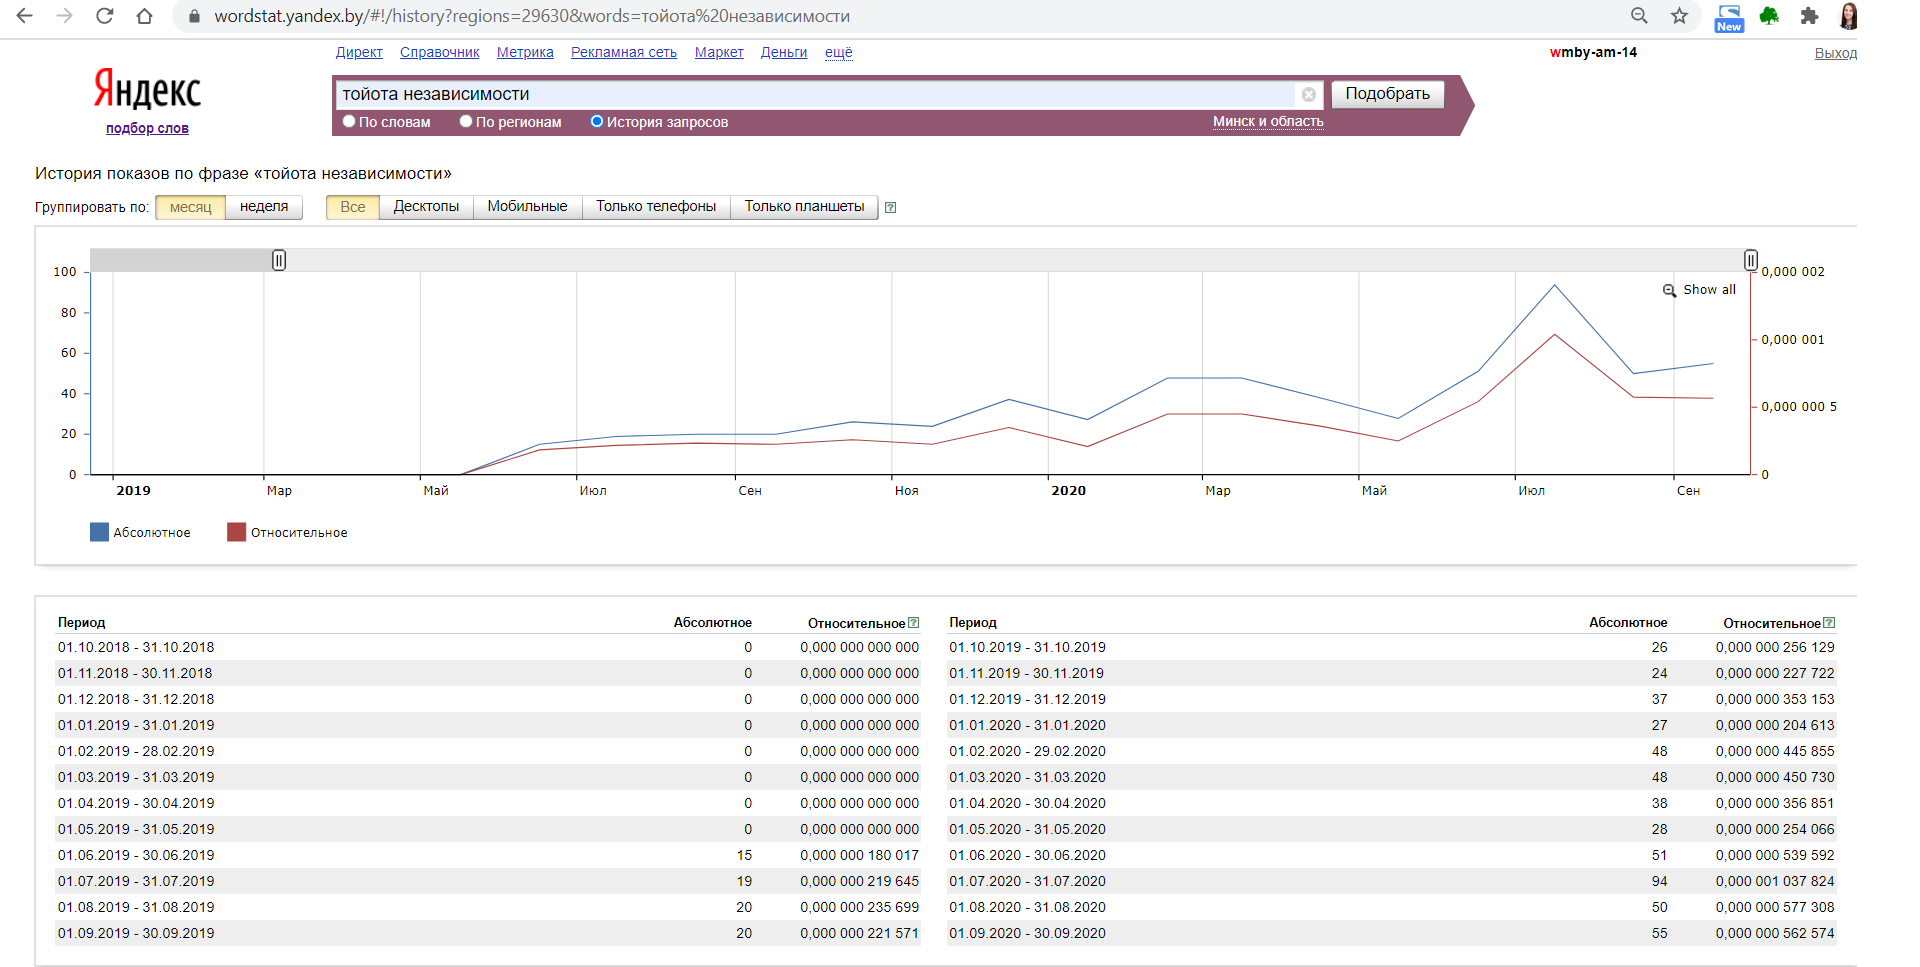Click right range slider handle on chart
This screenshot has height=967, width=1920.
[1751, 260]
